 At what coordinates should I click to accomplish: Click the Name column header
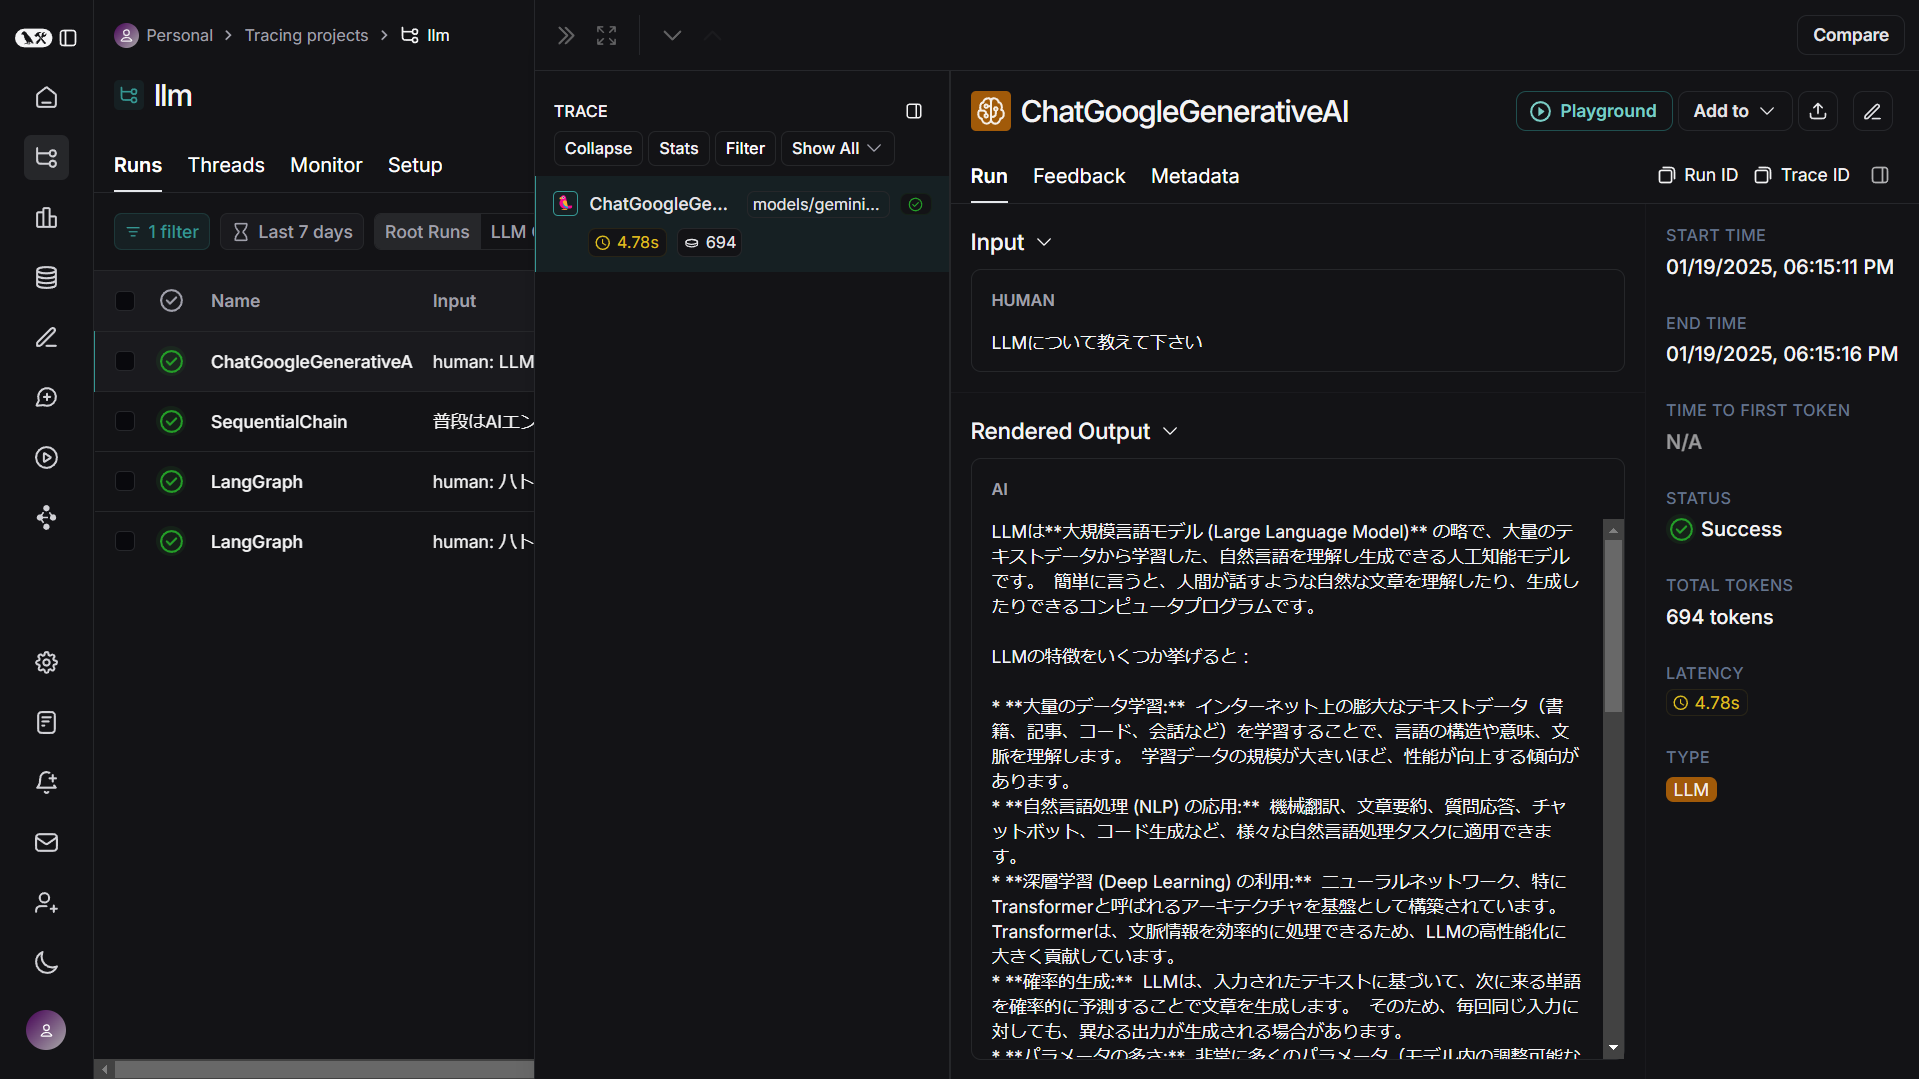click(x=235, y=301)
